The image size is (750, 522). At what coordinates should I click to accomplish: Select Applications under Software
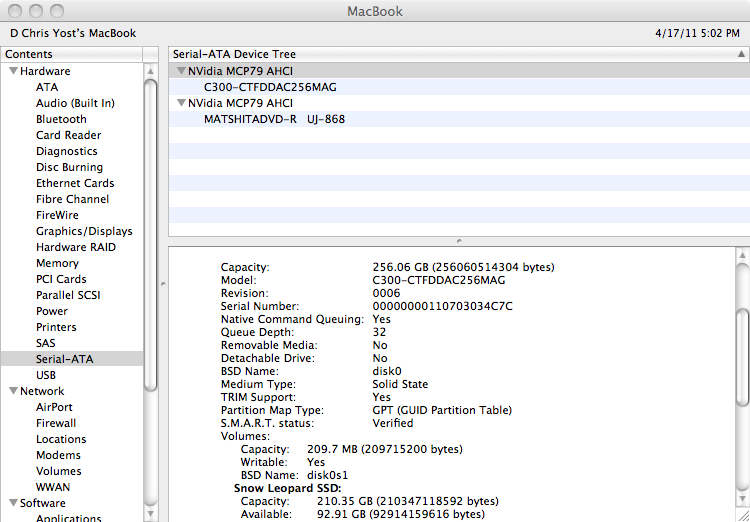68,518
